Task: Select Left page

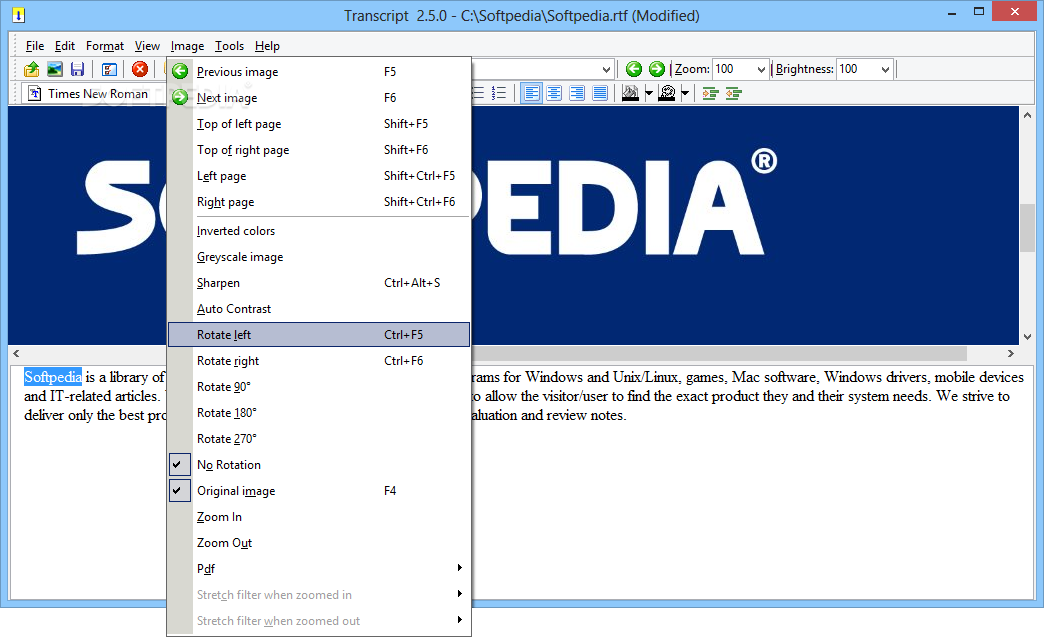Action: (319, 176)
